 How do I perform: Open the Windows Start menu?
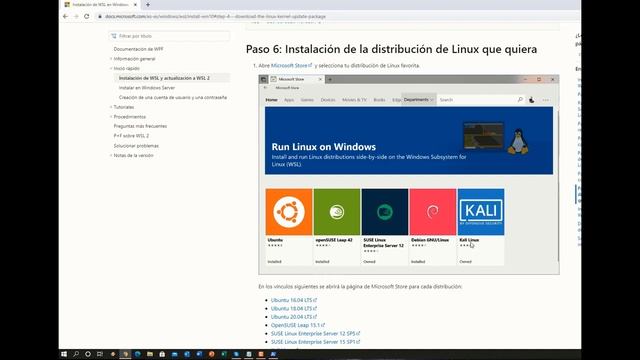coord(64,354)
